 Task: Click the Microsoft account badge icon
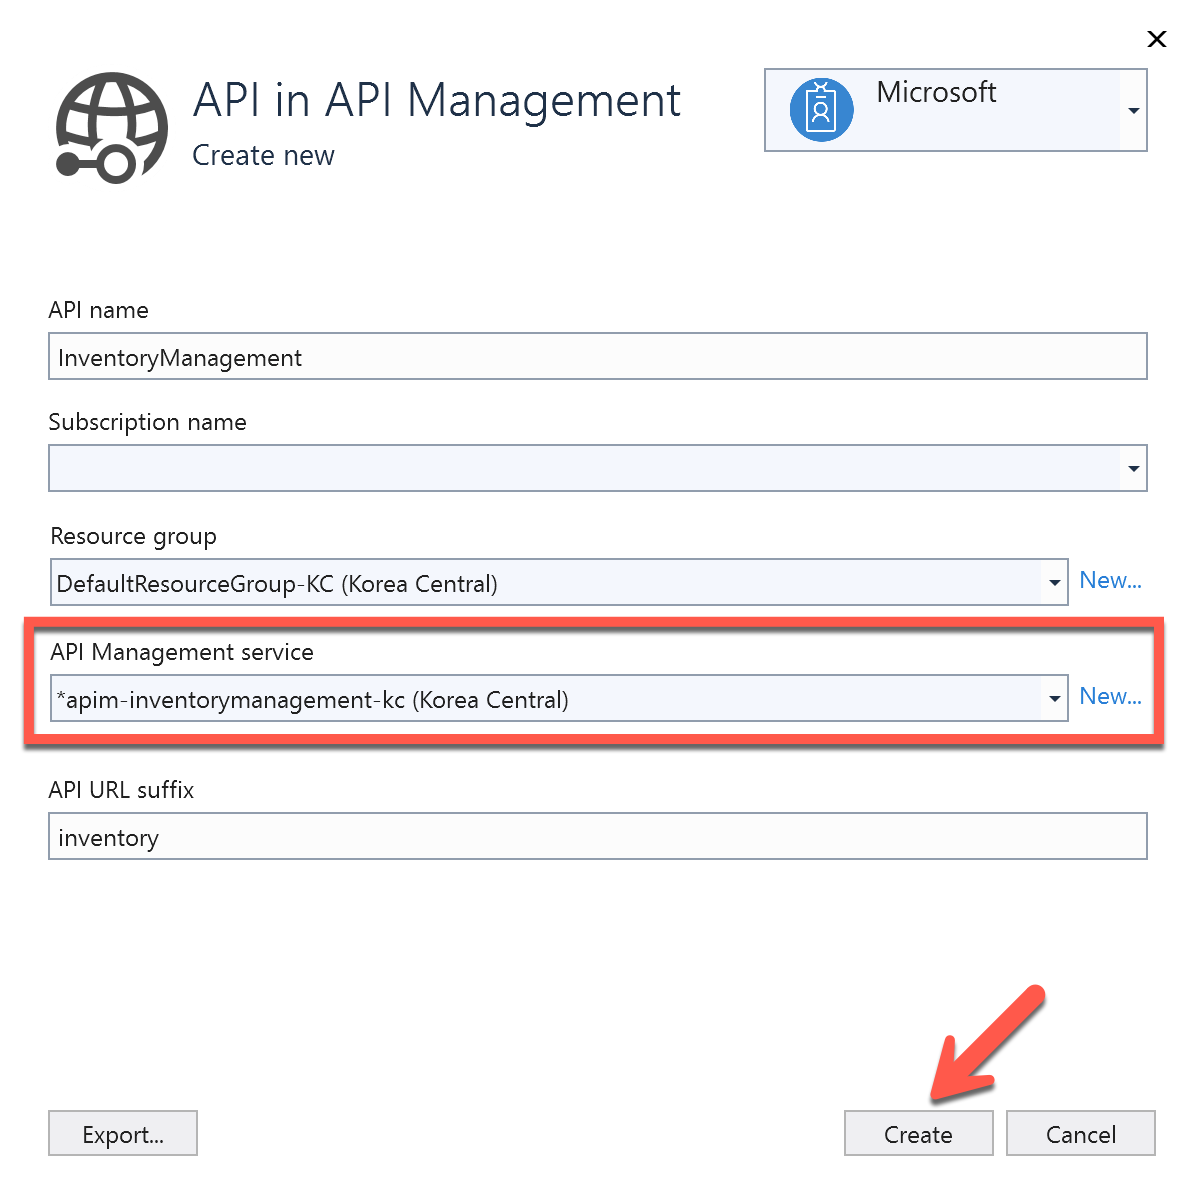[820, 110]
